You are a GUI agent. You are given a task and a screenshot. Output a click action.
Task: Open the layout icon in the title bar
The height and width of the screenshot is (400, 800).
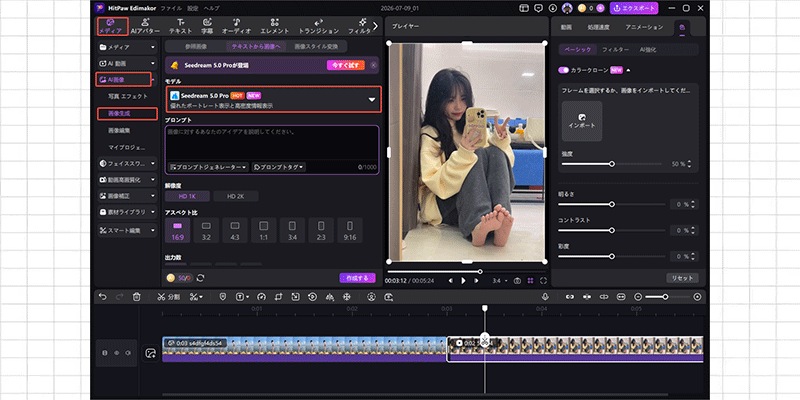pyautogui.click(x=523, y=8)
